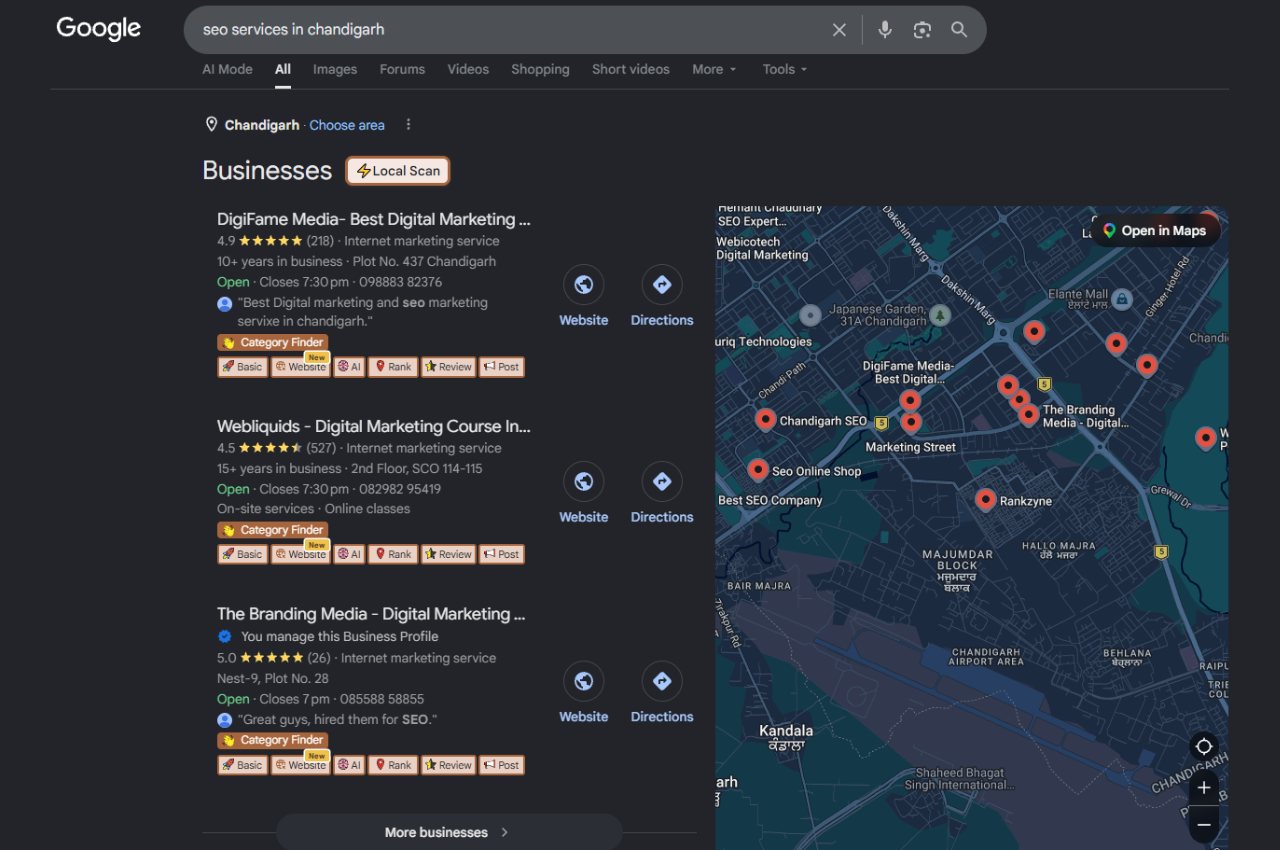Expand the Tools dropdown
This screenshot has width=1280, height=850.
pos(784,69)
